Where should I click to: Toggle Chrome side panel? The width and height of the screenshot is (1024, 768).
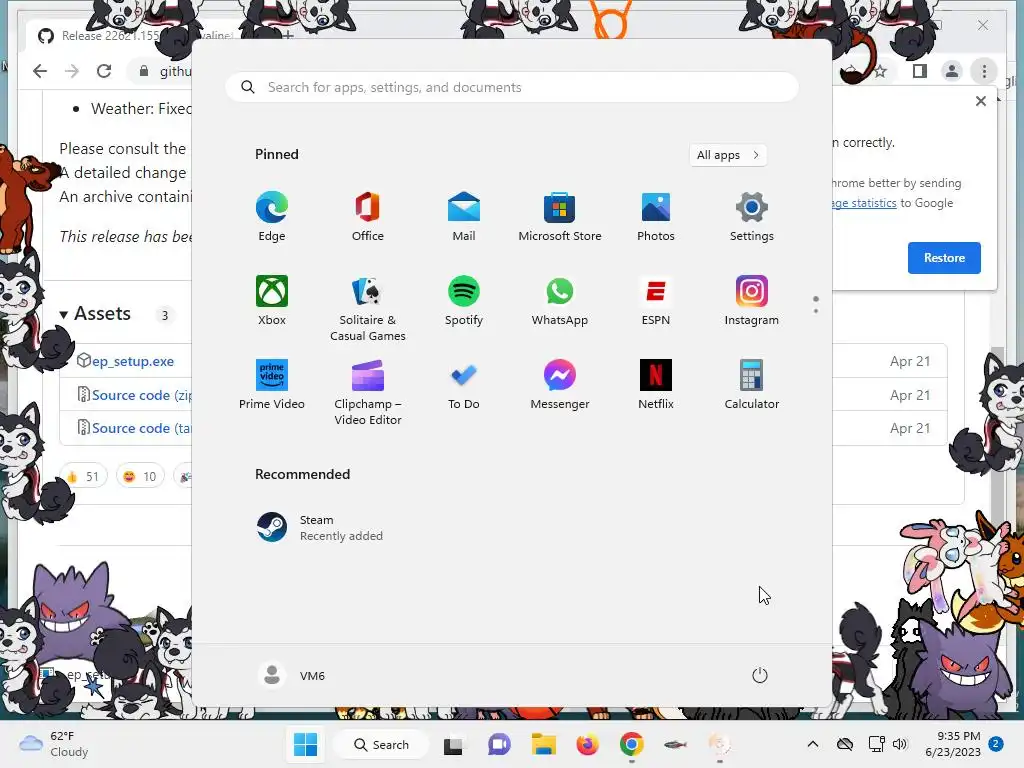(x=920, y=71)
